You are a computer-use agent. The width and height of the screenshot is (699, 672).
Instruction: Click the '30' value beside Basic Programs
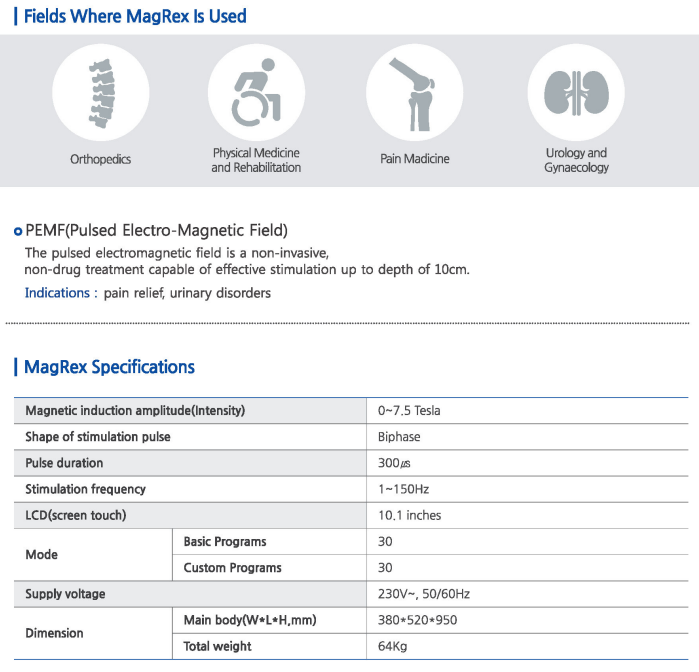[x=385, y=542]
